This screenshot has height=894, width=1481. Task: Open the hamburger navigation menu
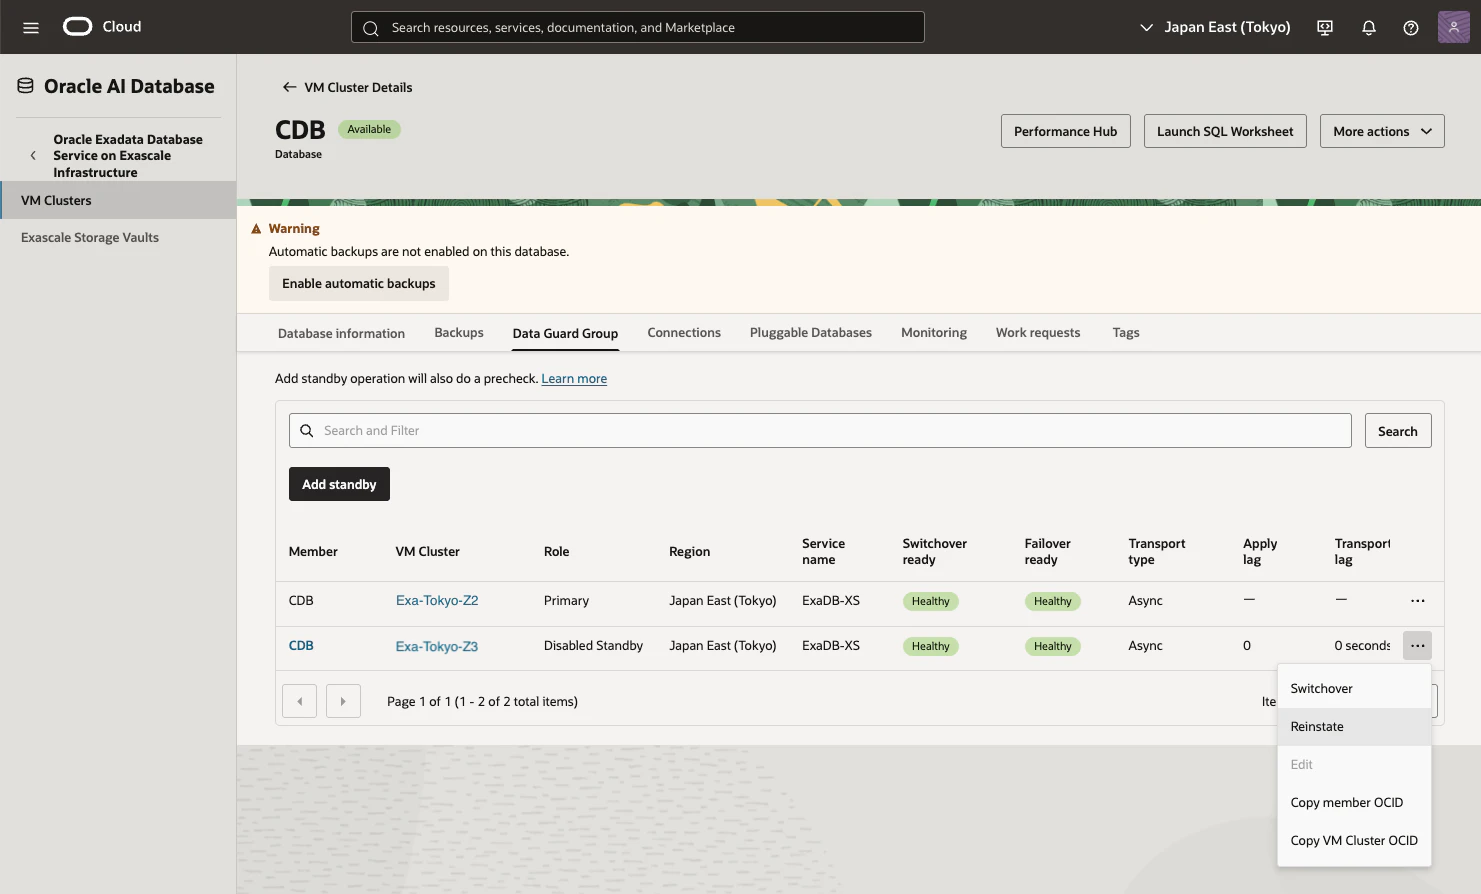tap(31, 27)
